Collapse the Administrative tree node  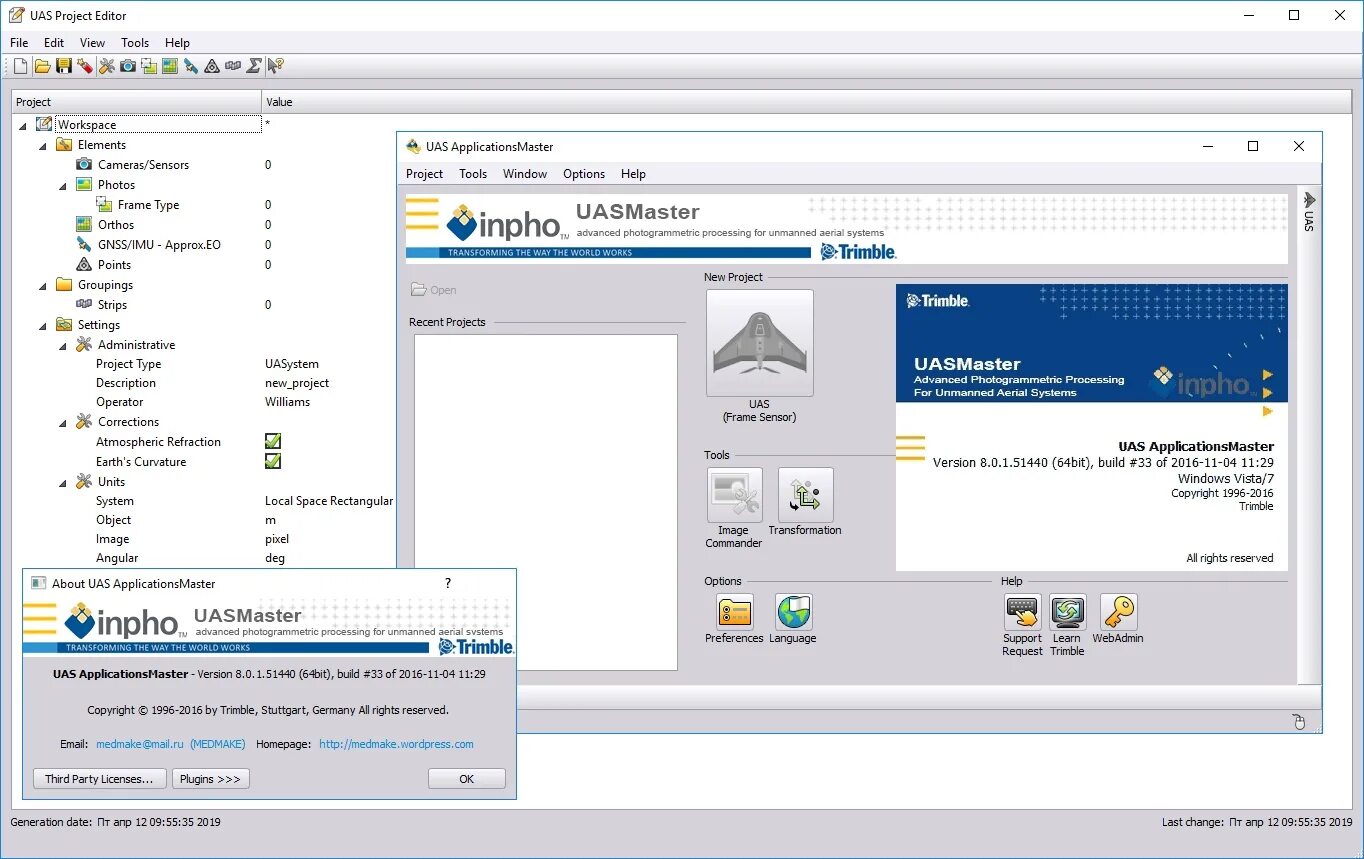[63, 345]
